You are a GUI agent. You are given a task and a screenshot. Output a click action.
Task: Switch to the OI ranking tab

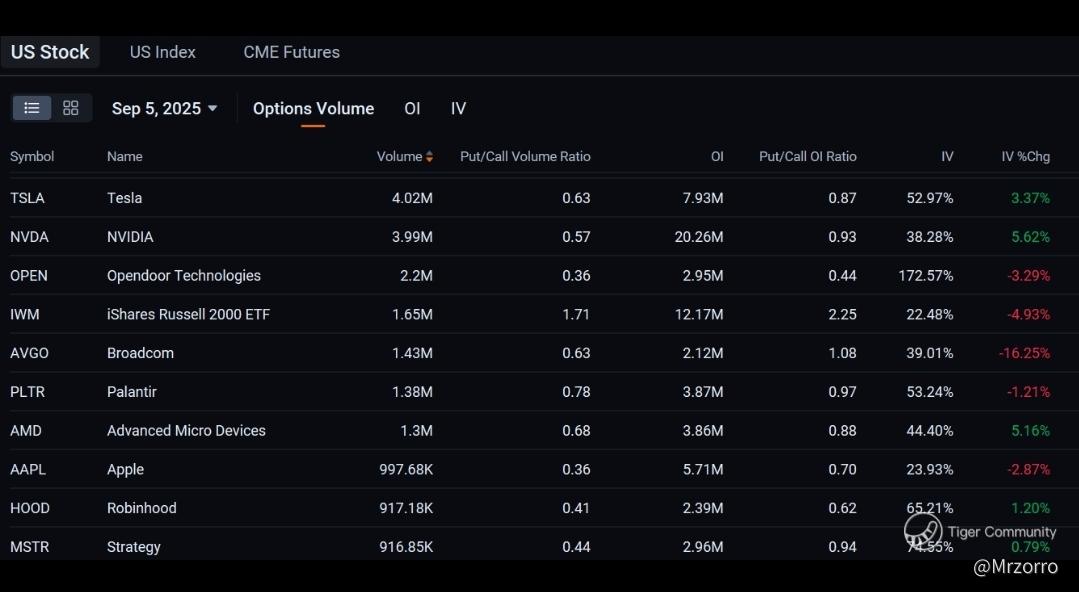coord(412,108)
